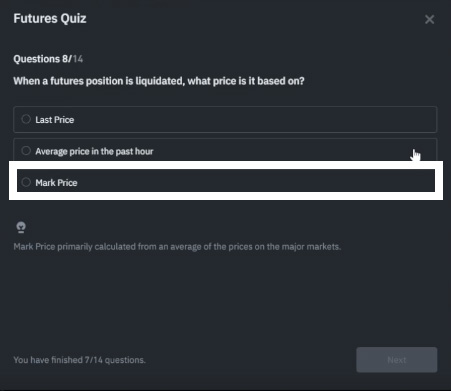Click the greyed total 14 in question counter
451x391 pixels.
click(78, 59)
